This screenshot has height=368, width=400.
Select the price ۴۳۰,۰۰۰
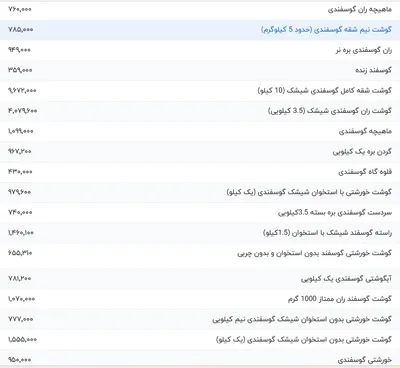[20, 172]
